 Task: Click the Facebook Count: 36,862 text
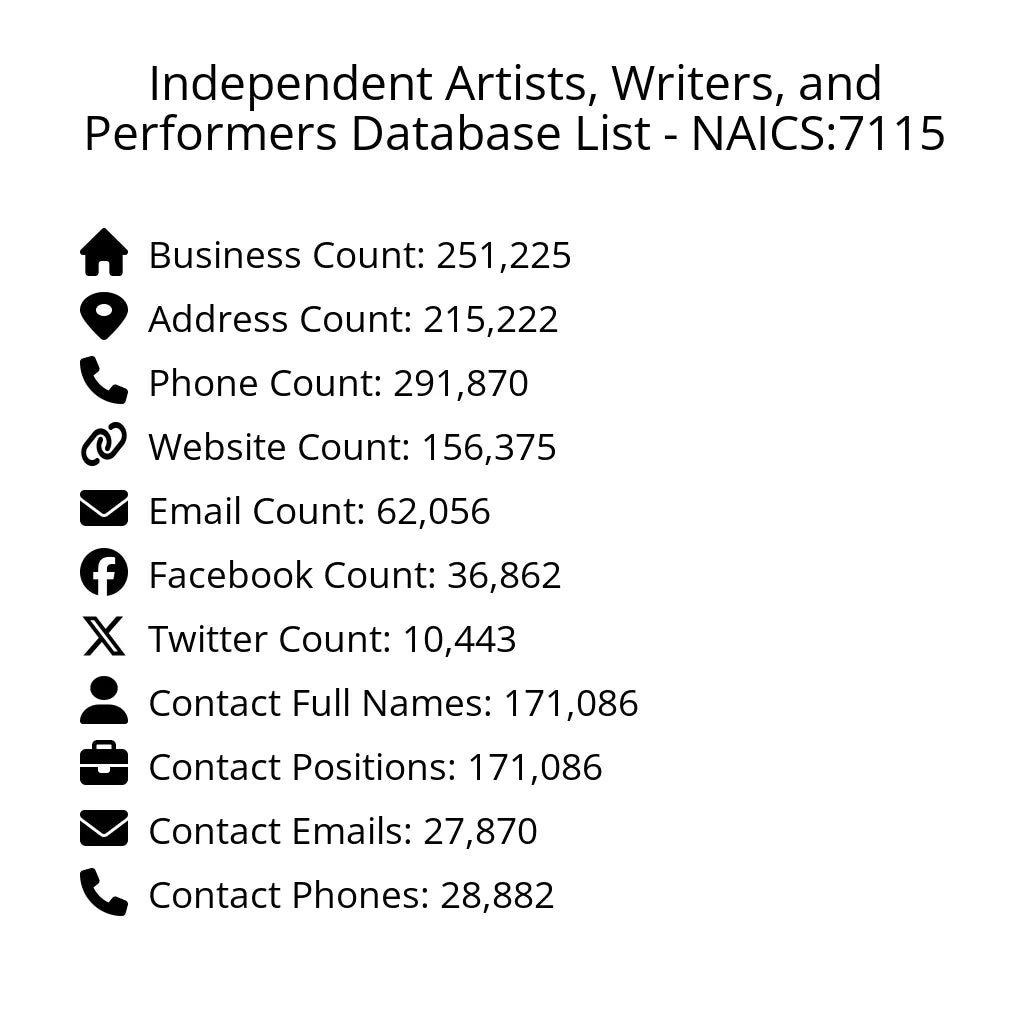click(355, 576)
